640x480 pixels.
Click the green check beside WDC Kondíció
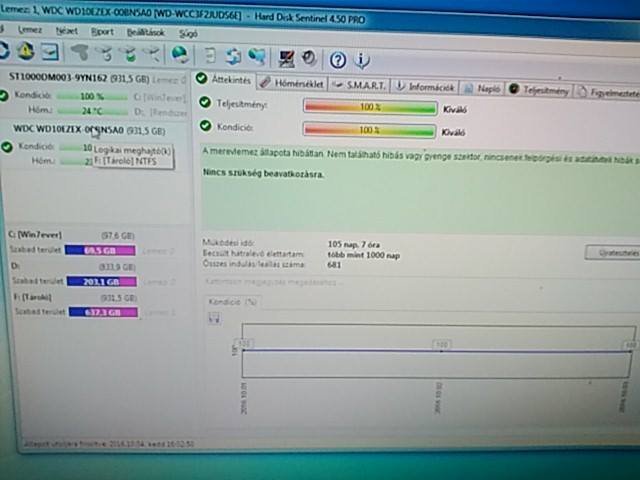coord(7,147)
